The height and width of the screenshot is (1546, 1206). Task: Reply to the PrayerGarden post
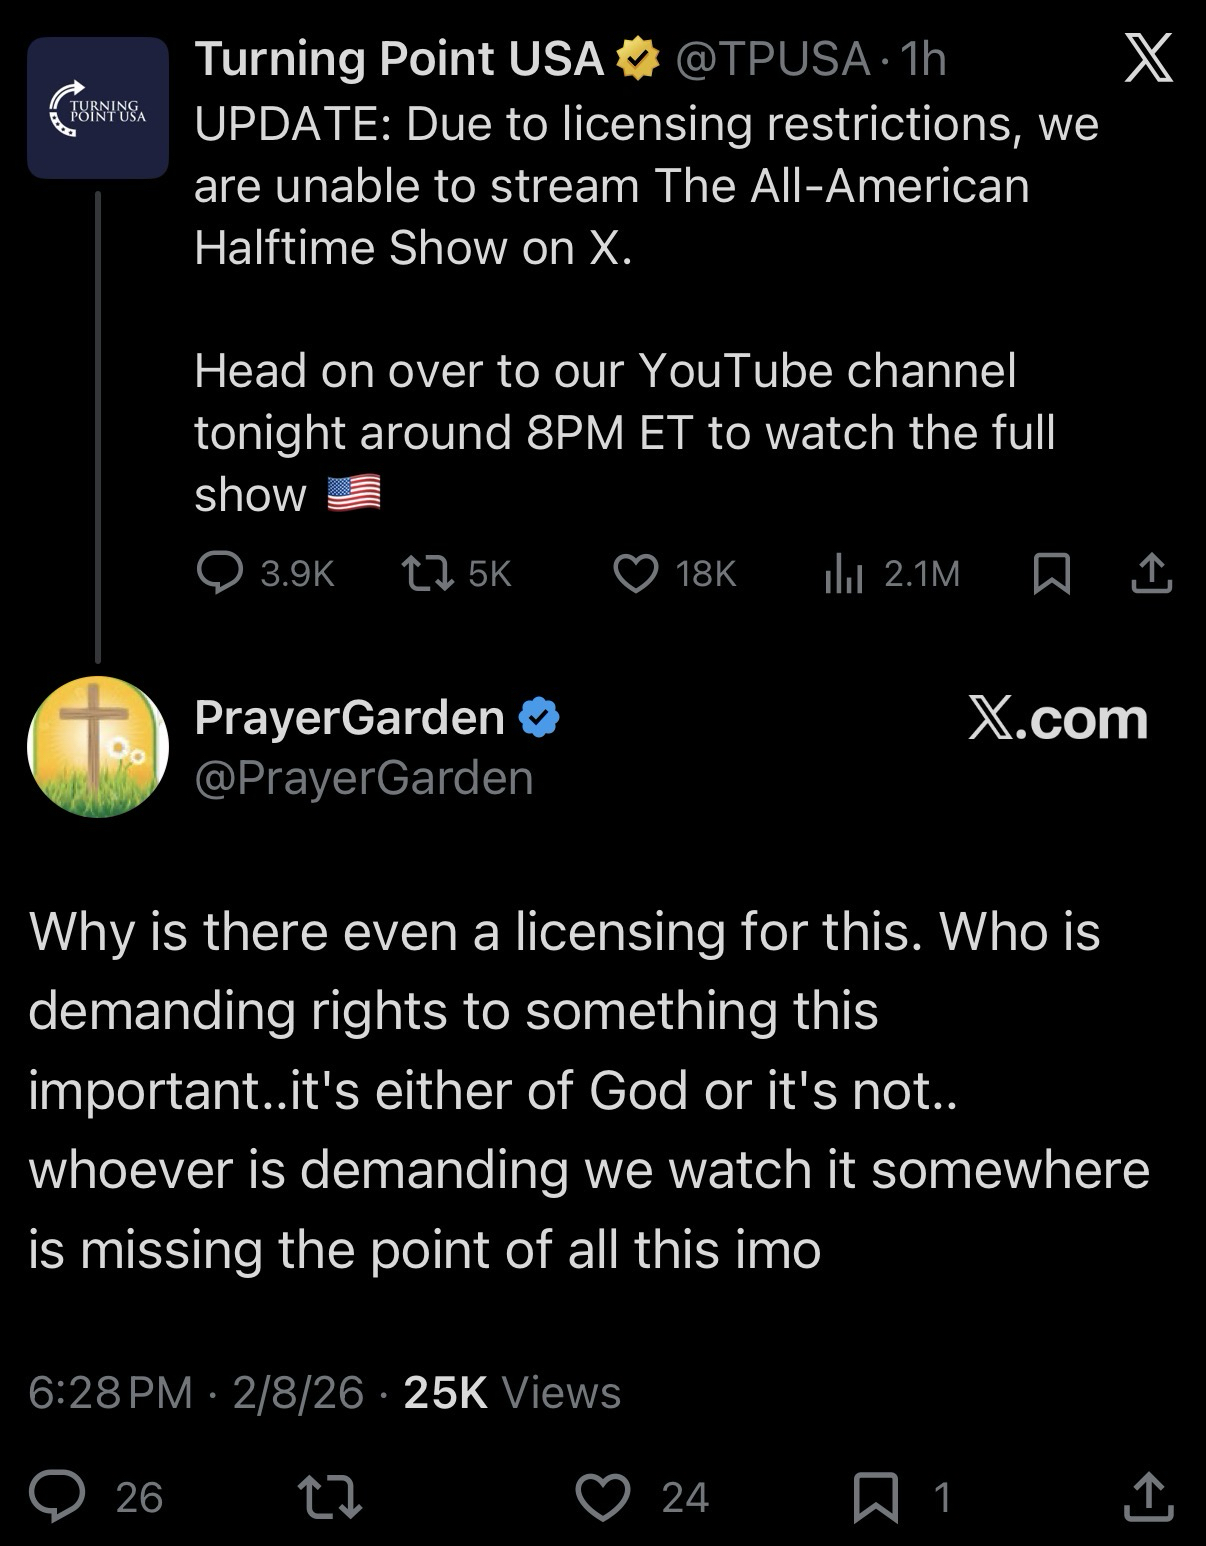(x=57, y=1496)
